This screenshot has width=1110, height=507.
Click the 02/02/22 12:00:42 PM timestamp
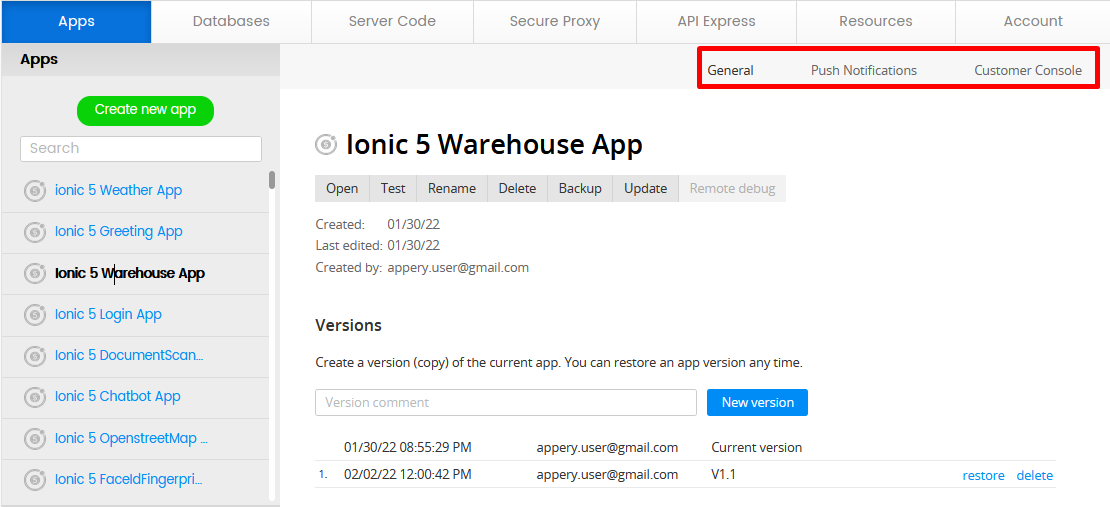coord(408,474)
